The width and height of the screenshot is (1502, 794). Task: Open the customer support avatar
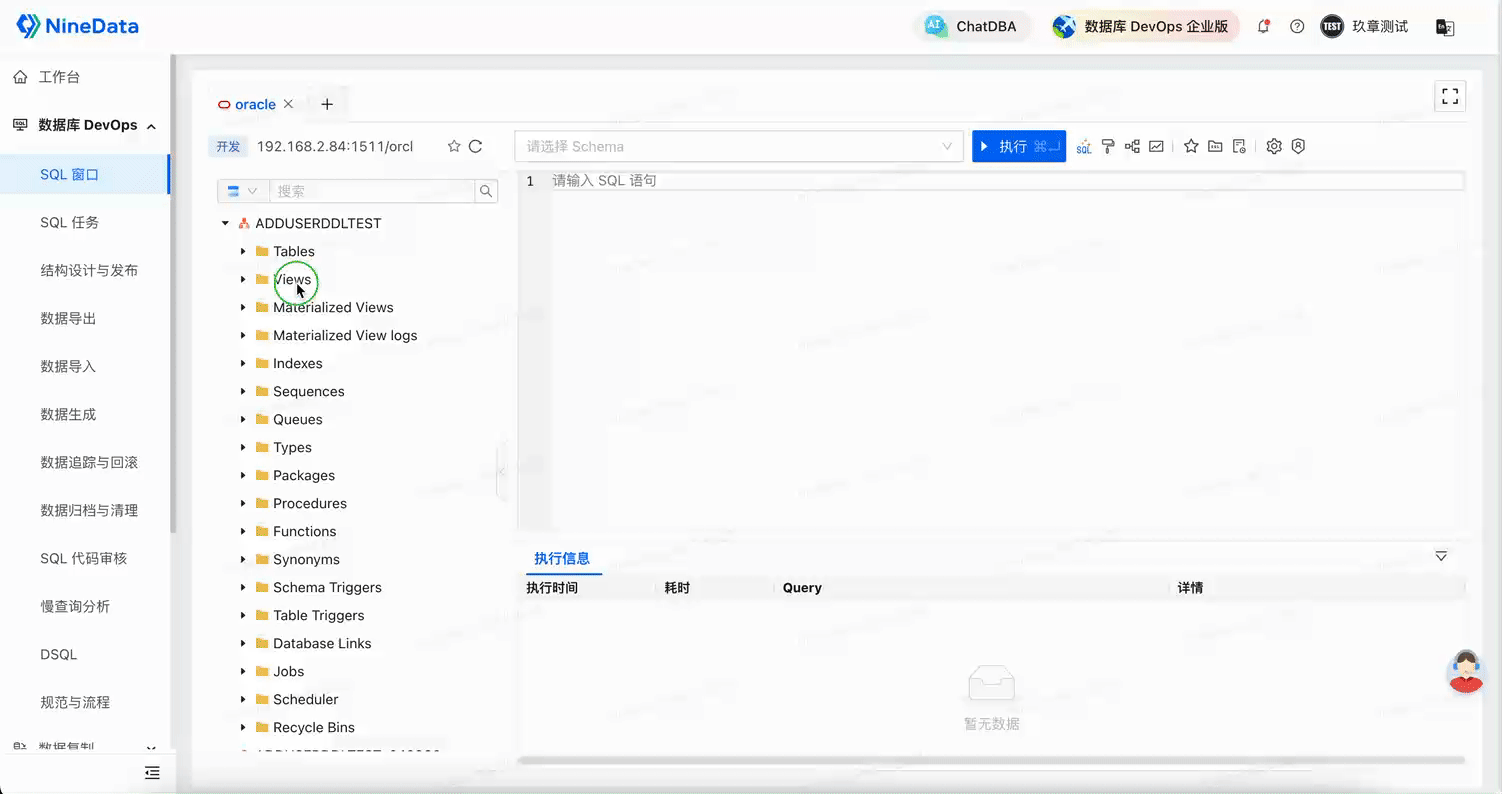pos(1466,671)
